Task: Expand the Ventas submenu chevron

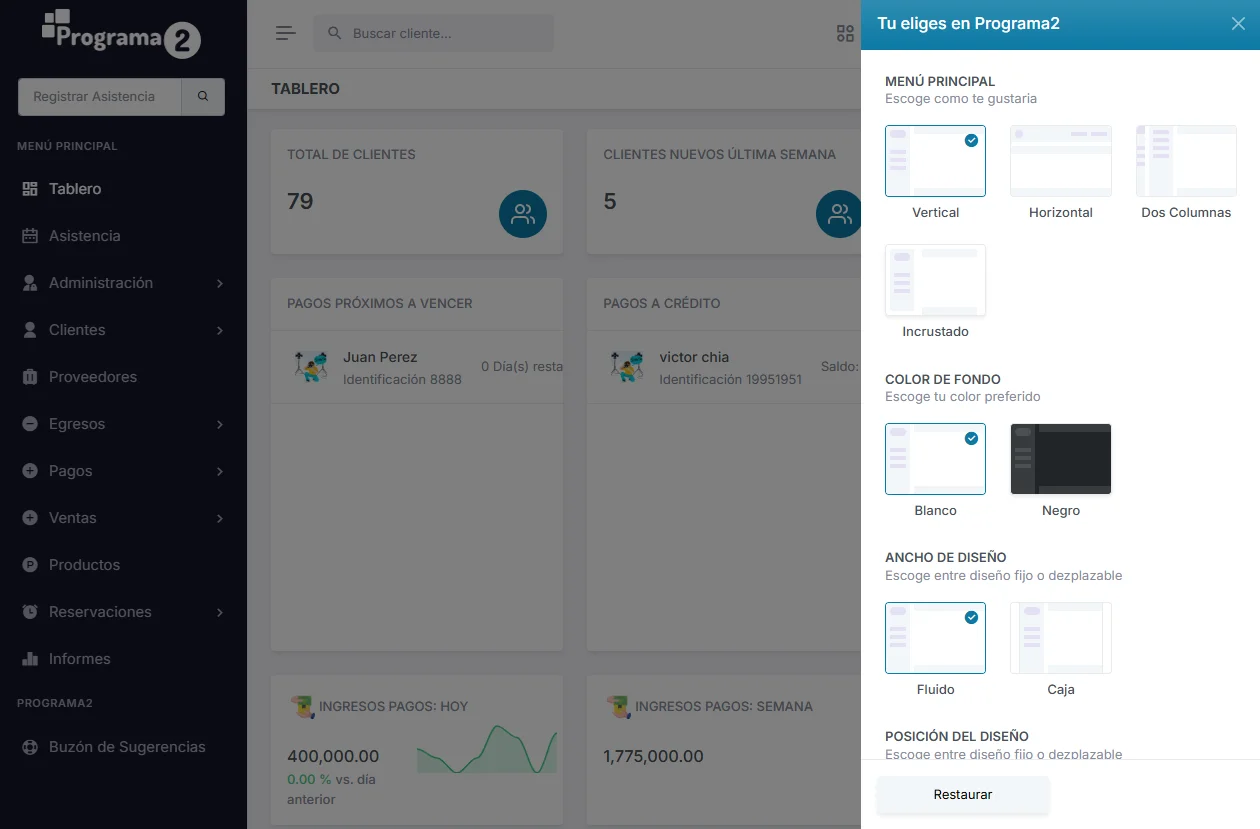Action: click(219, 518)
